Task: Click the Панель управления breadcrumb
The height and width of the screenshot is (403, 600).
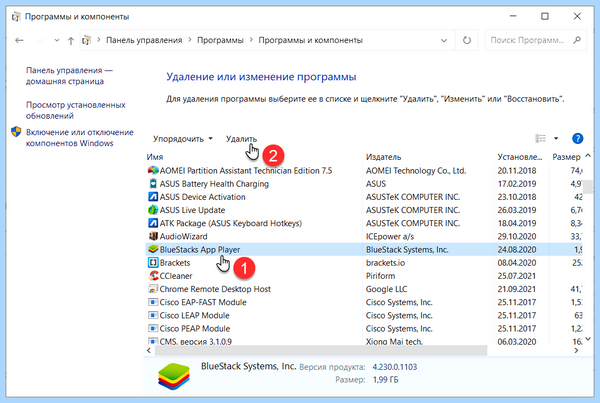Action: point(144,40)
